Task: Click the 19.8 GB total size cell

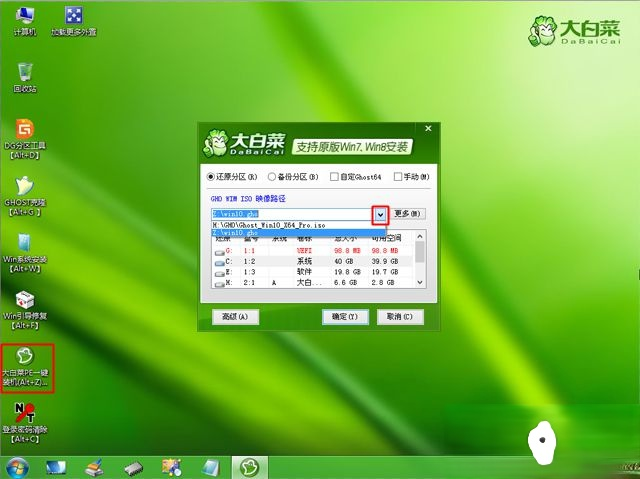Action: point(347,272)
